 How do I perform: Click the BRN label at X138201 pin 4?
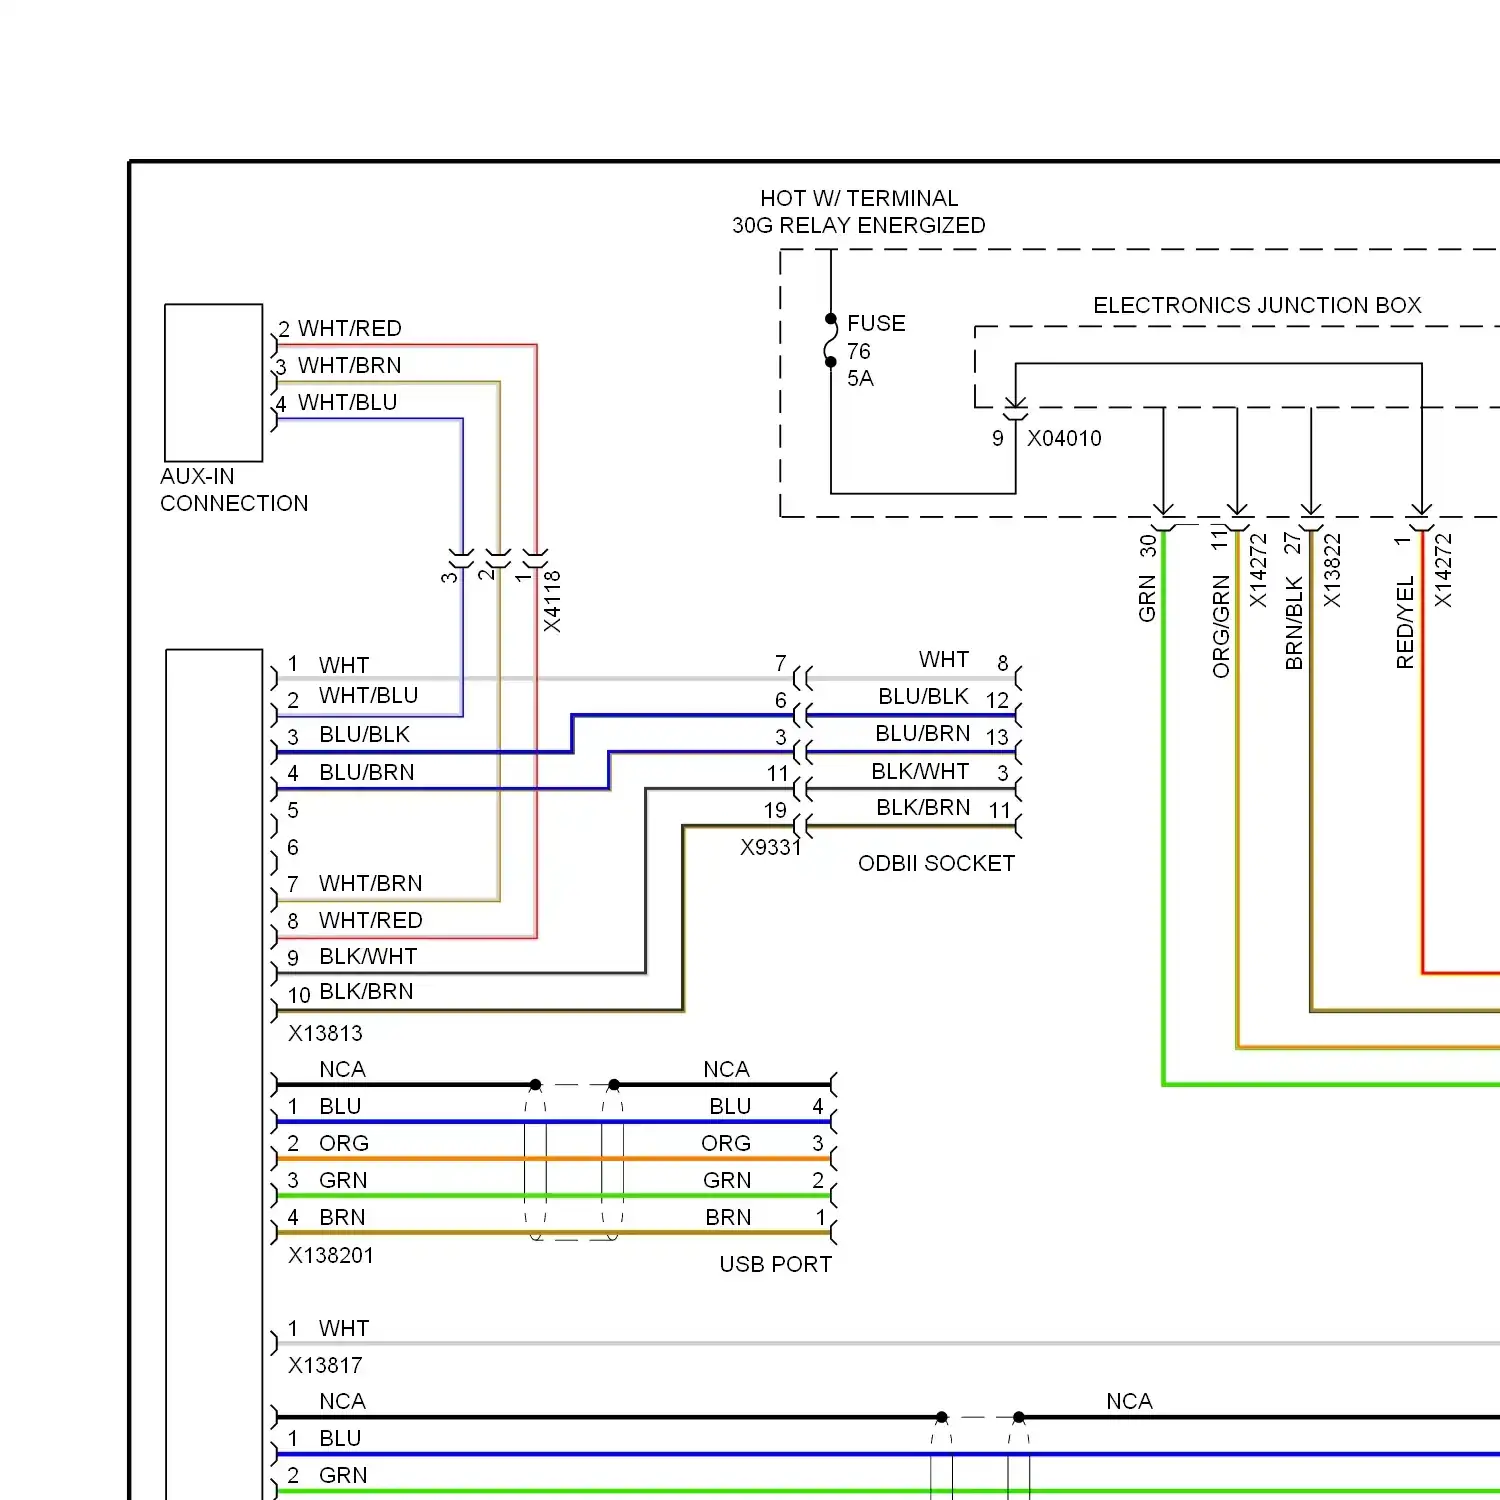[x=342, y=1217]
